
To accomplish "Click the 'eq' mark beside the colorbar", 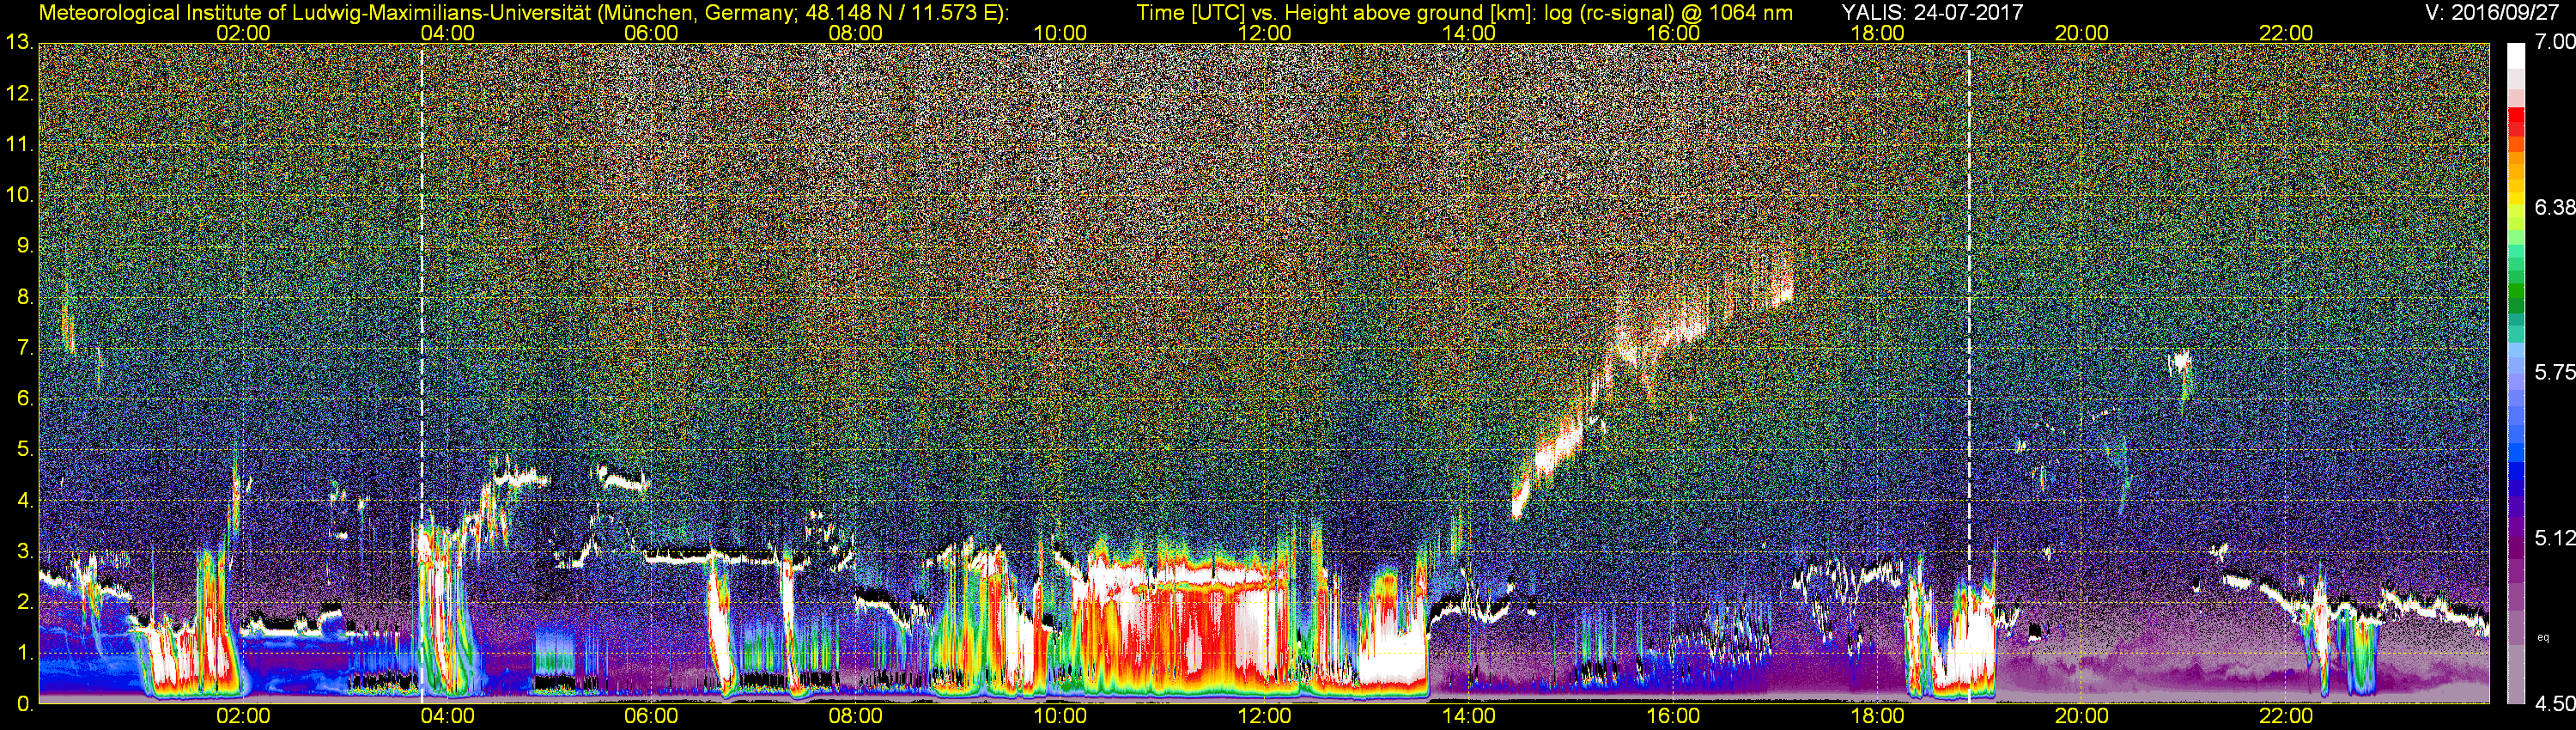I will pyautogui.click(x=2543, y=636).
